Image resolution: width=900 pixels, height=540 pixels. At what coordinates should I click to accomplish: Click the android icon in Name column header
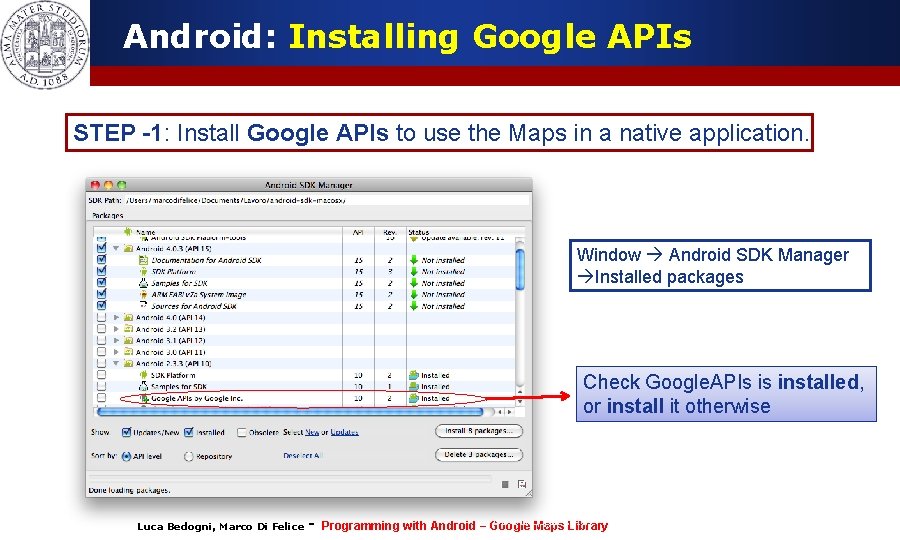pos(128,231)
